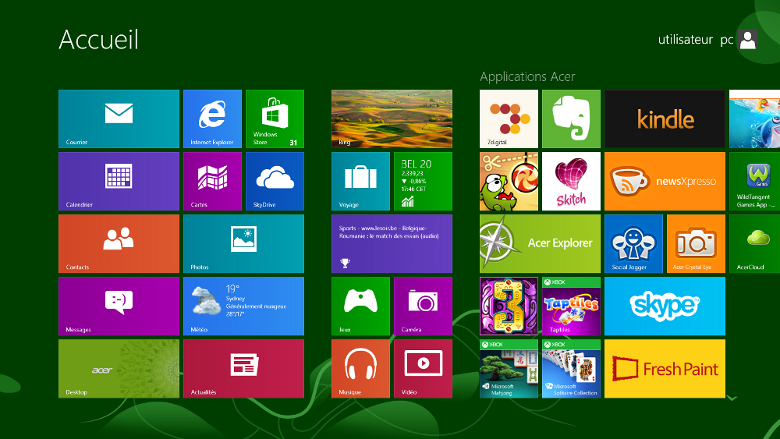Screen dimensions: 780x439
Task: Launch the Social Jogger tile
Action: click(633, 244)
